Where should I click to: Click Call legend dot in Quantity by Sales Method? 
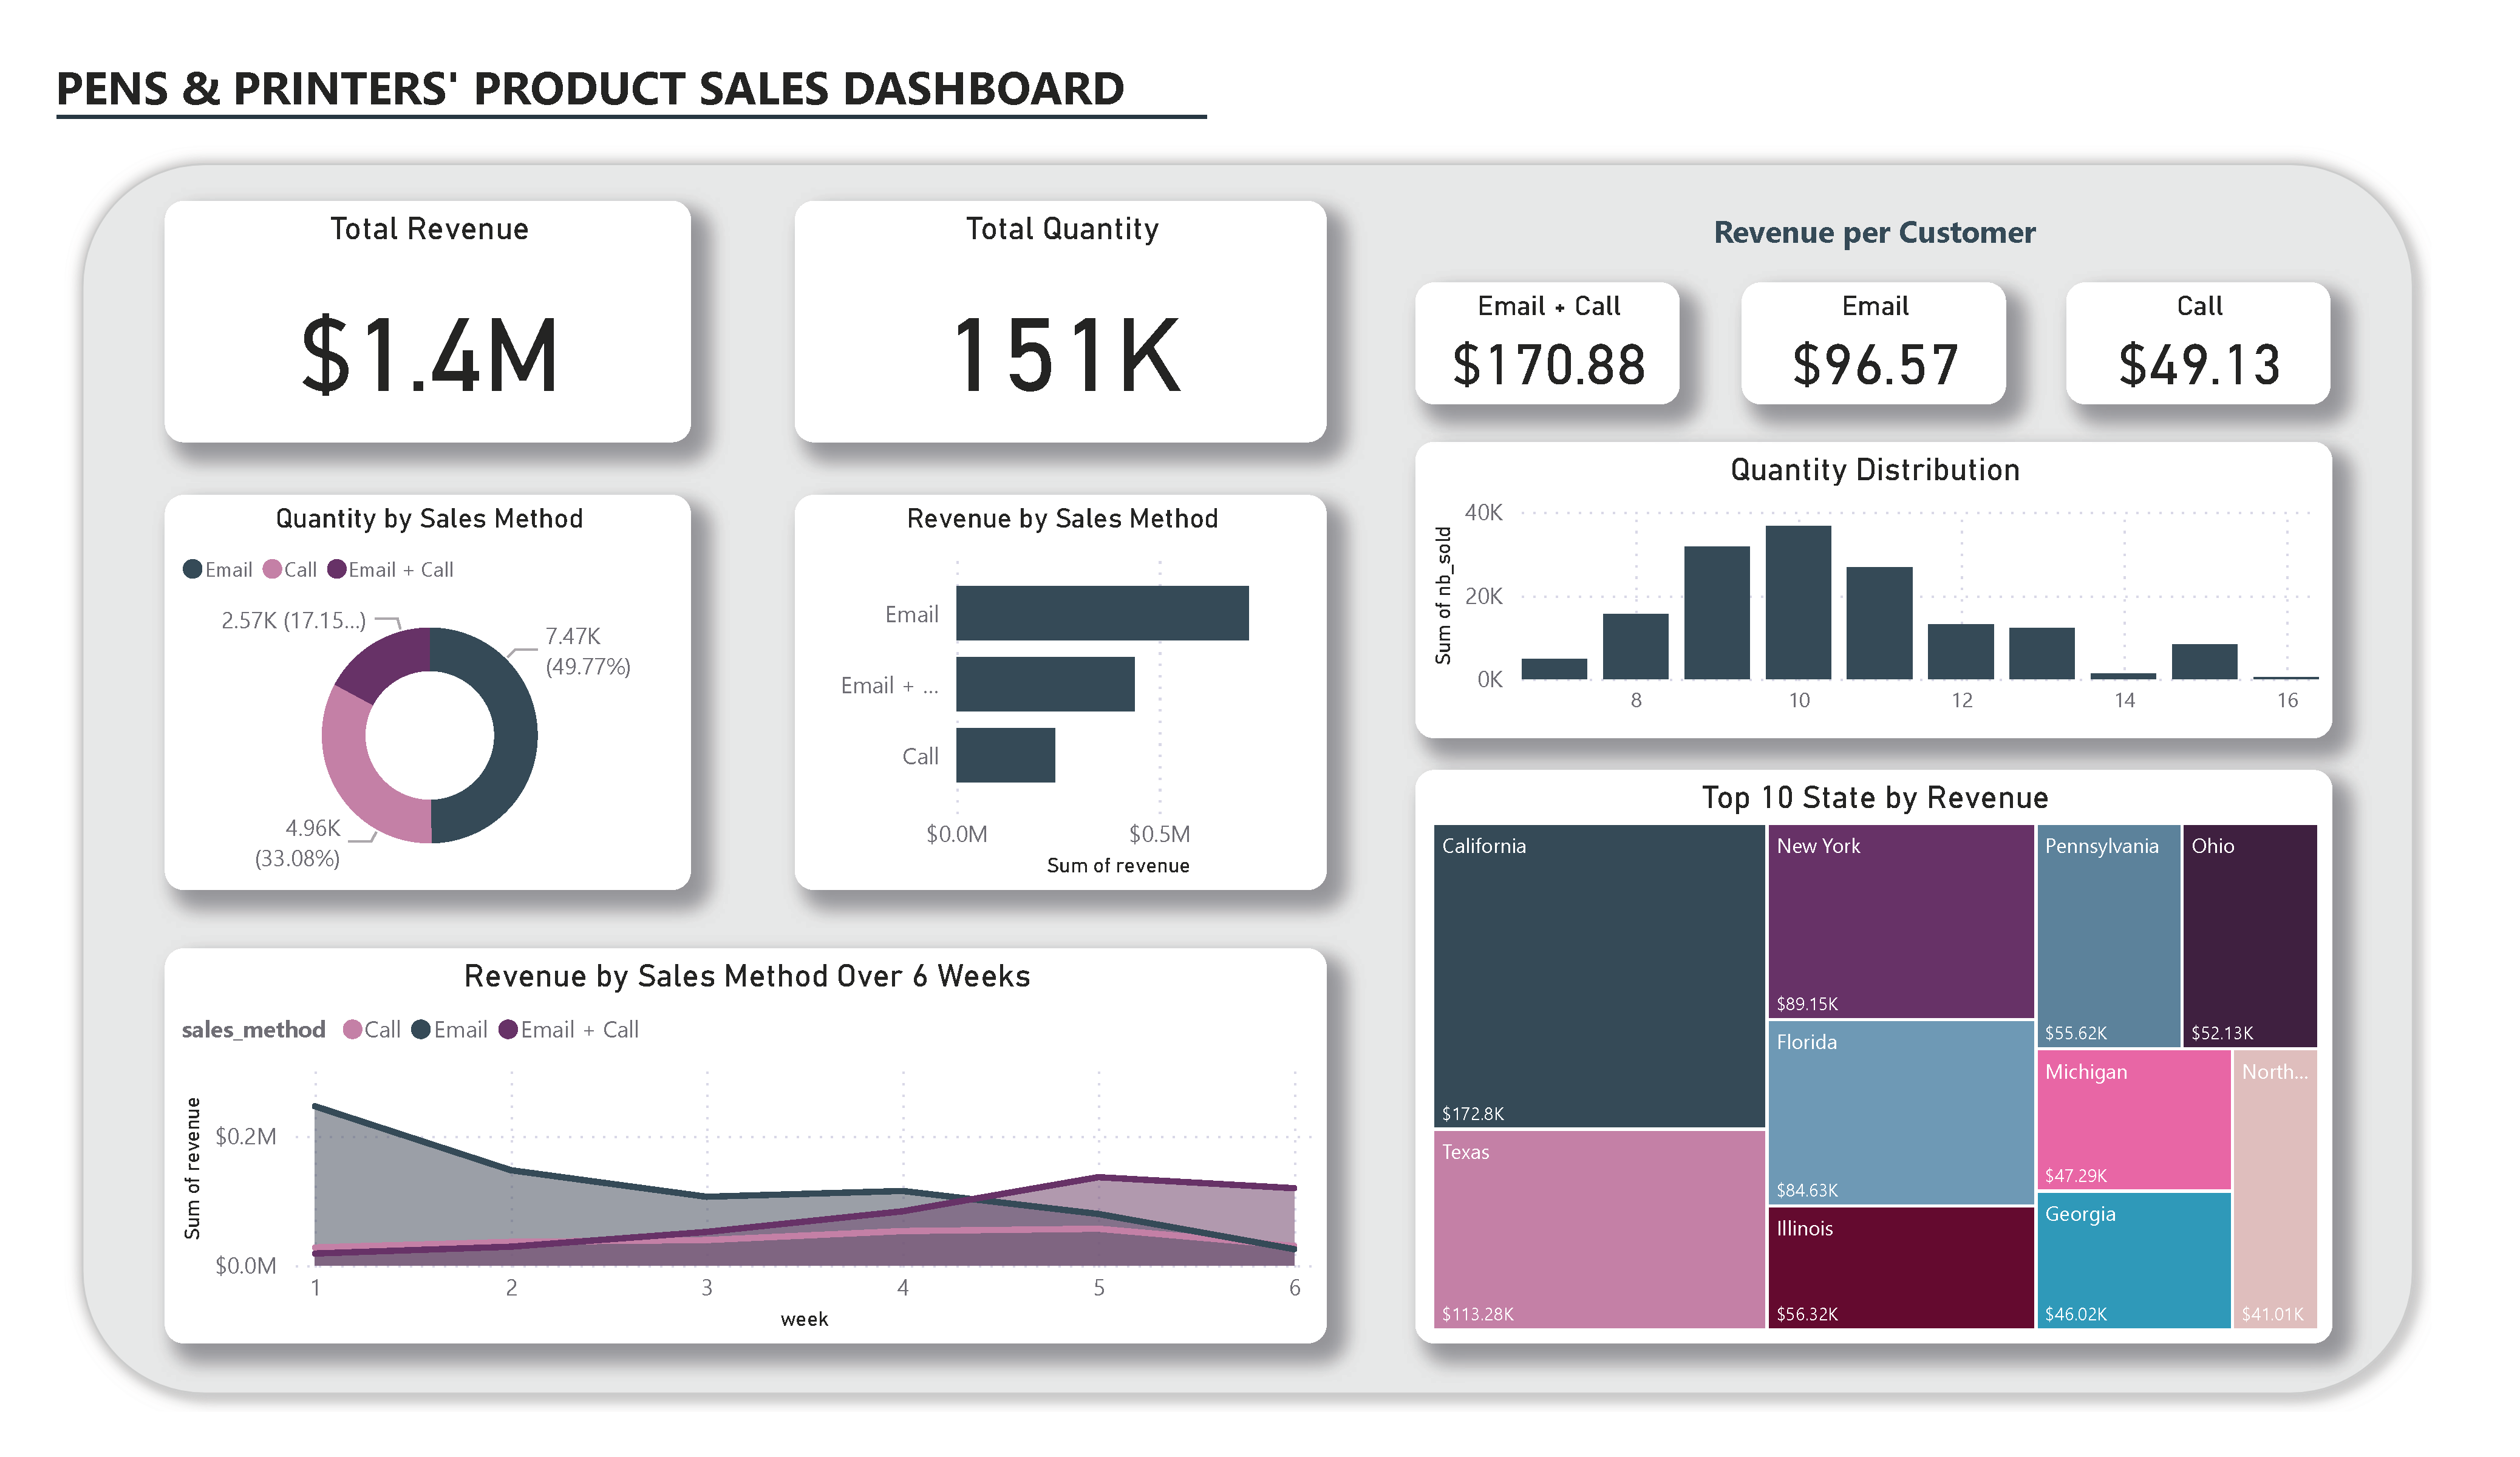(x=272, y=570)
